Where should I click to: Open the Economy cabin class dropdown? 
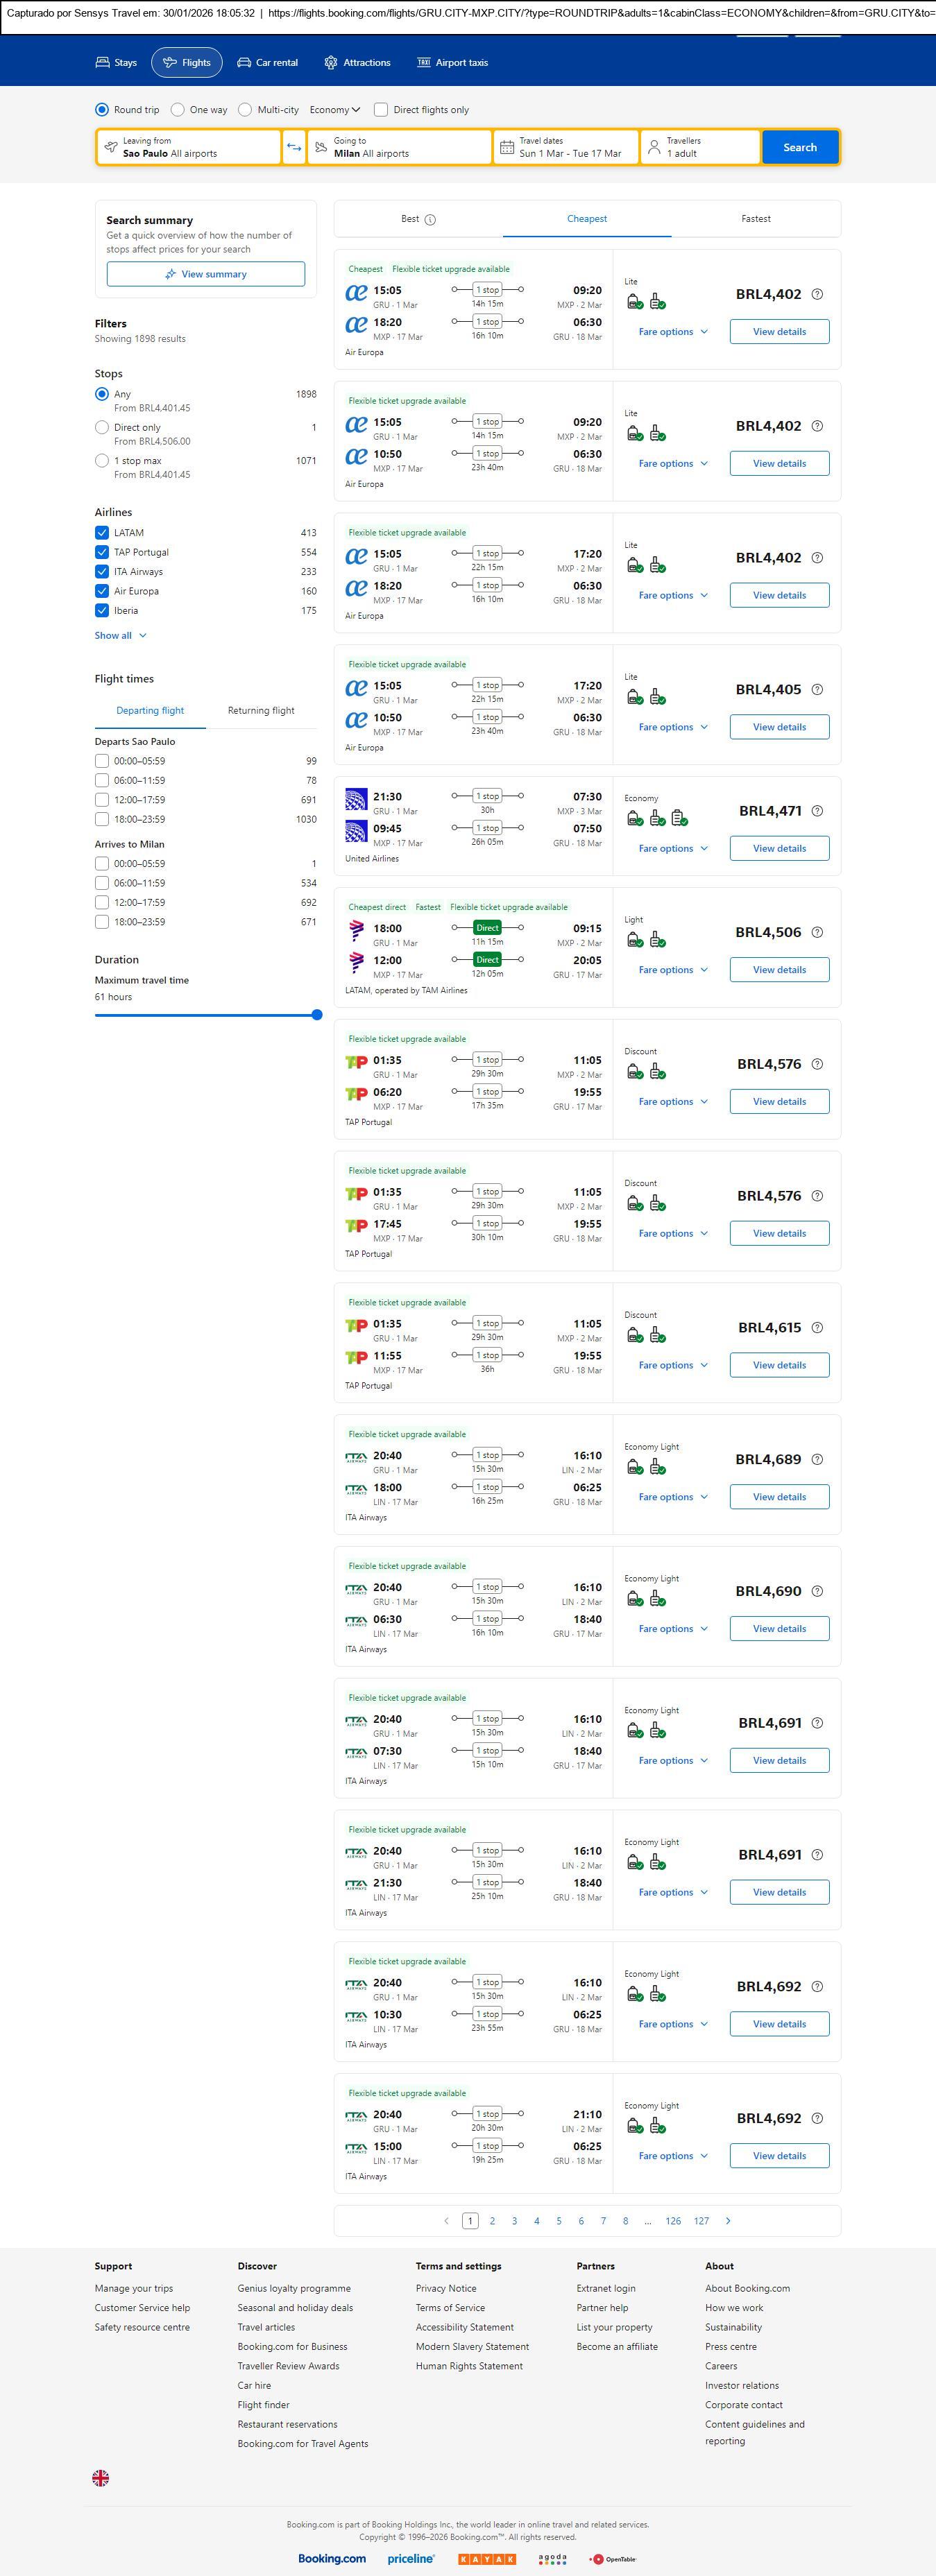pyautogui.click(x=335, y=110)
